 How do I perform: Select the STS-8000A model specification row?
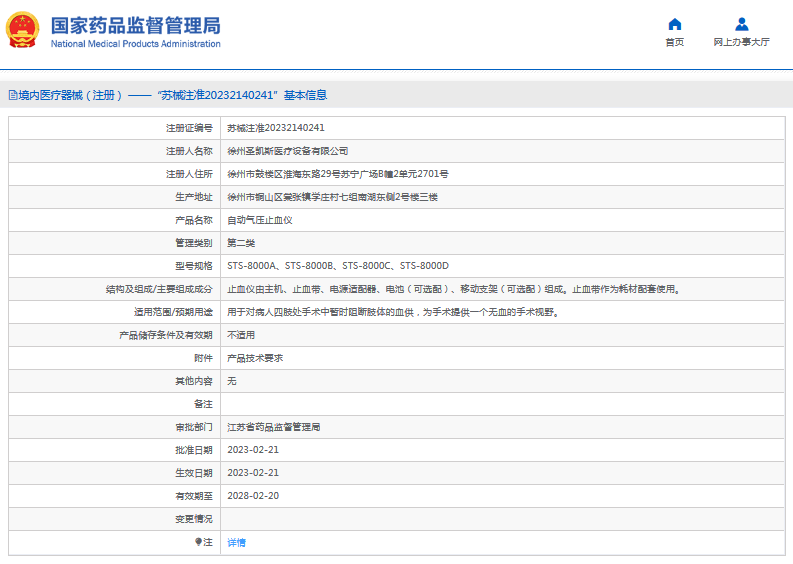[x=338, y=266]
